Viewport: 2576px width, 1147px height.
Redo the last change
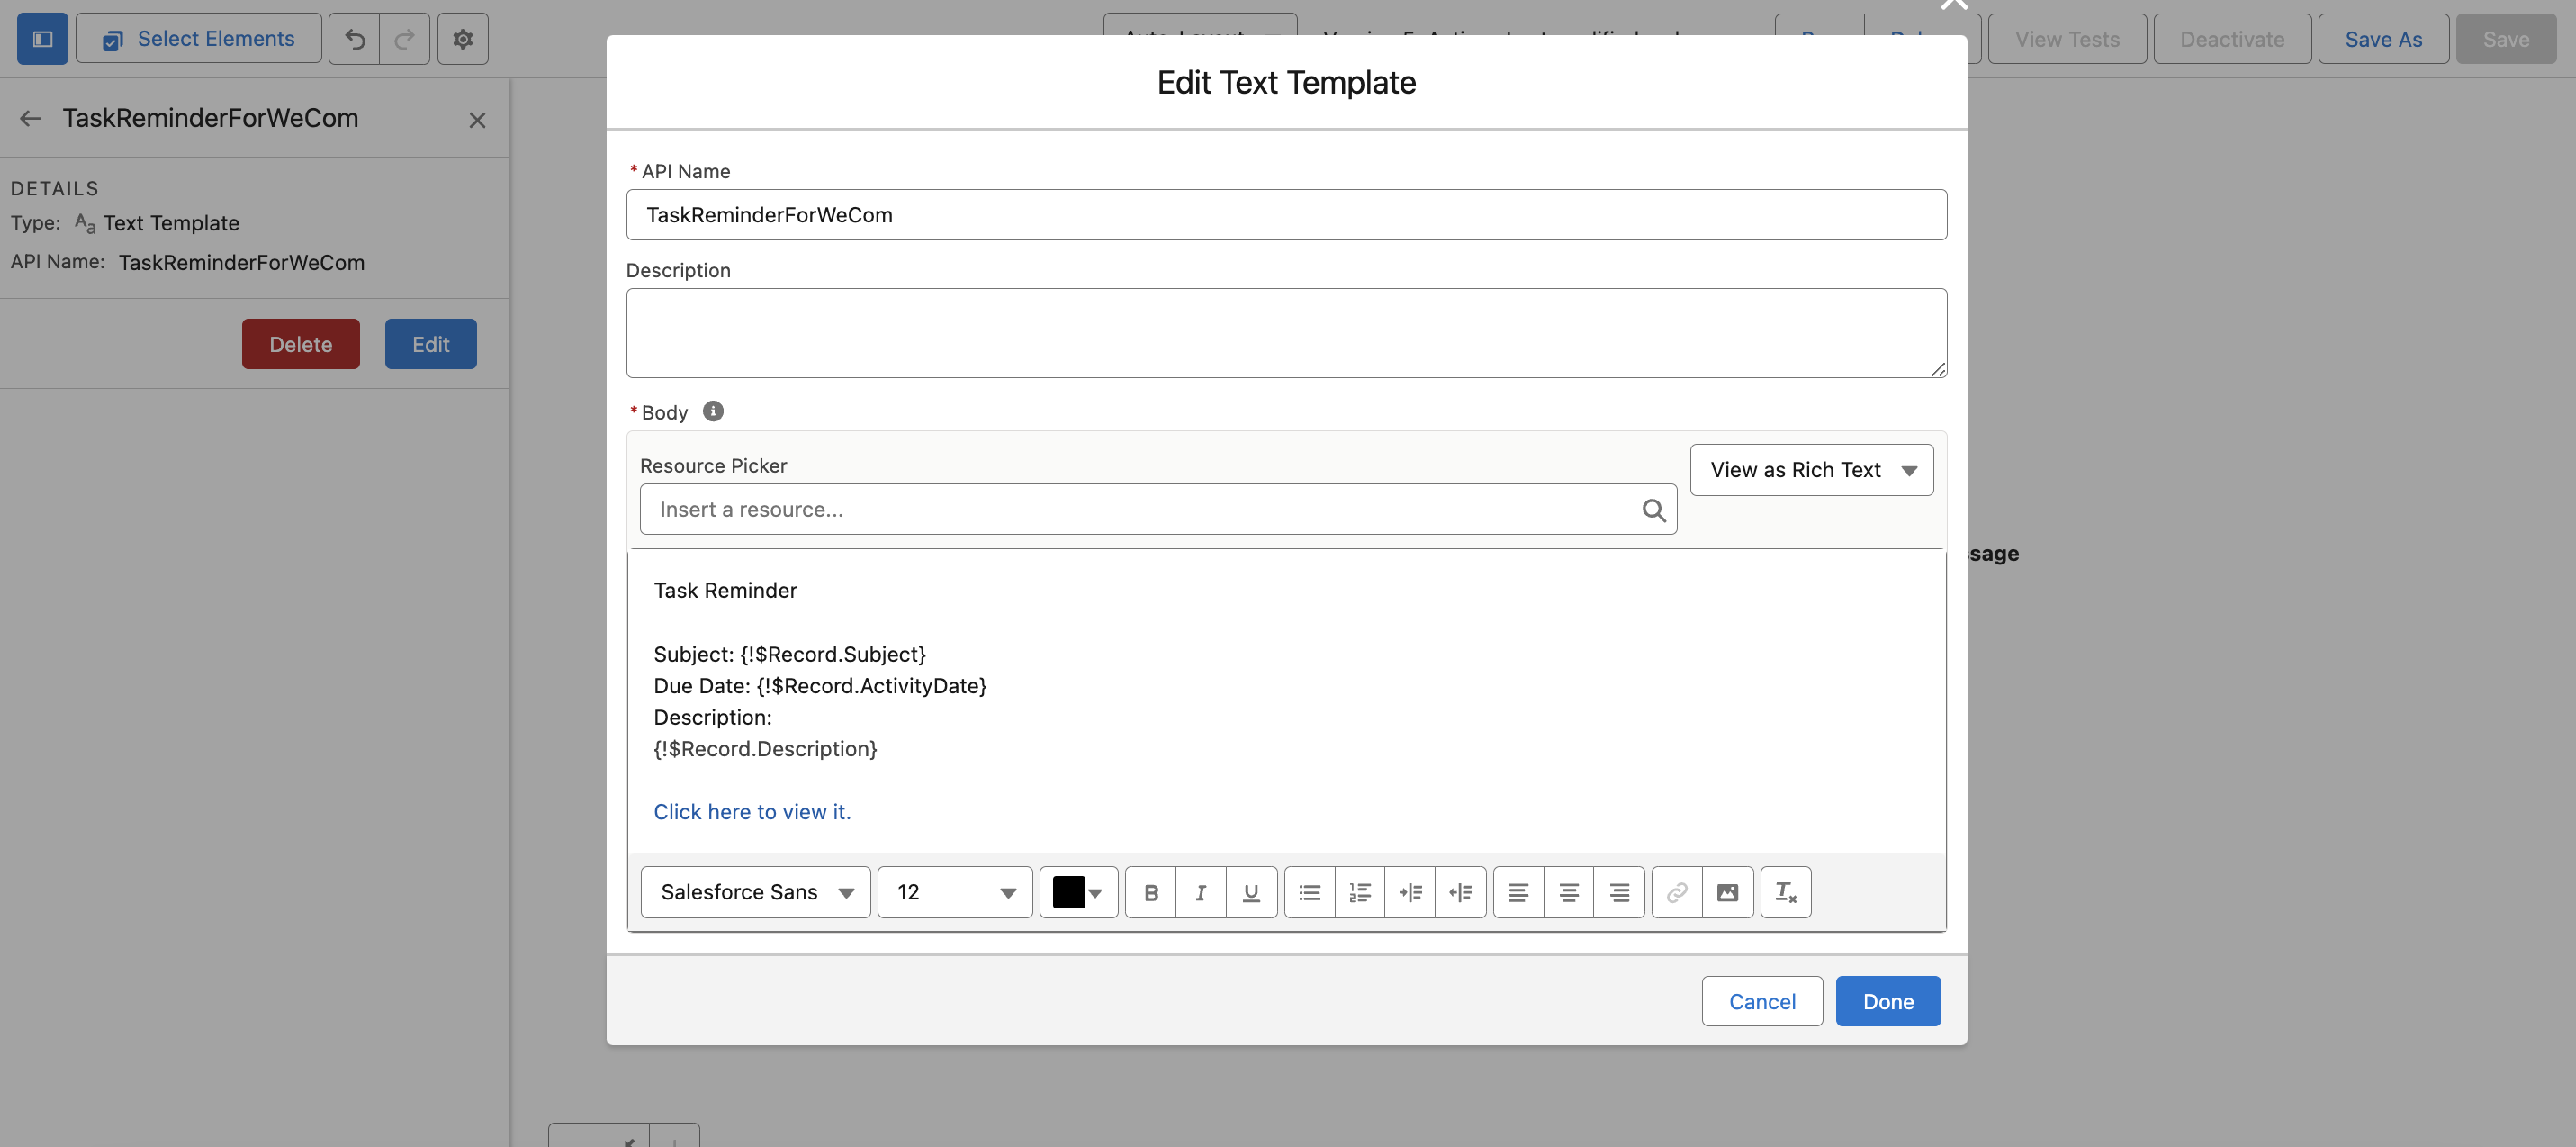click(x=405, y=39)
